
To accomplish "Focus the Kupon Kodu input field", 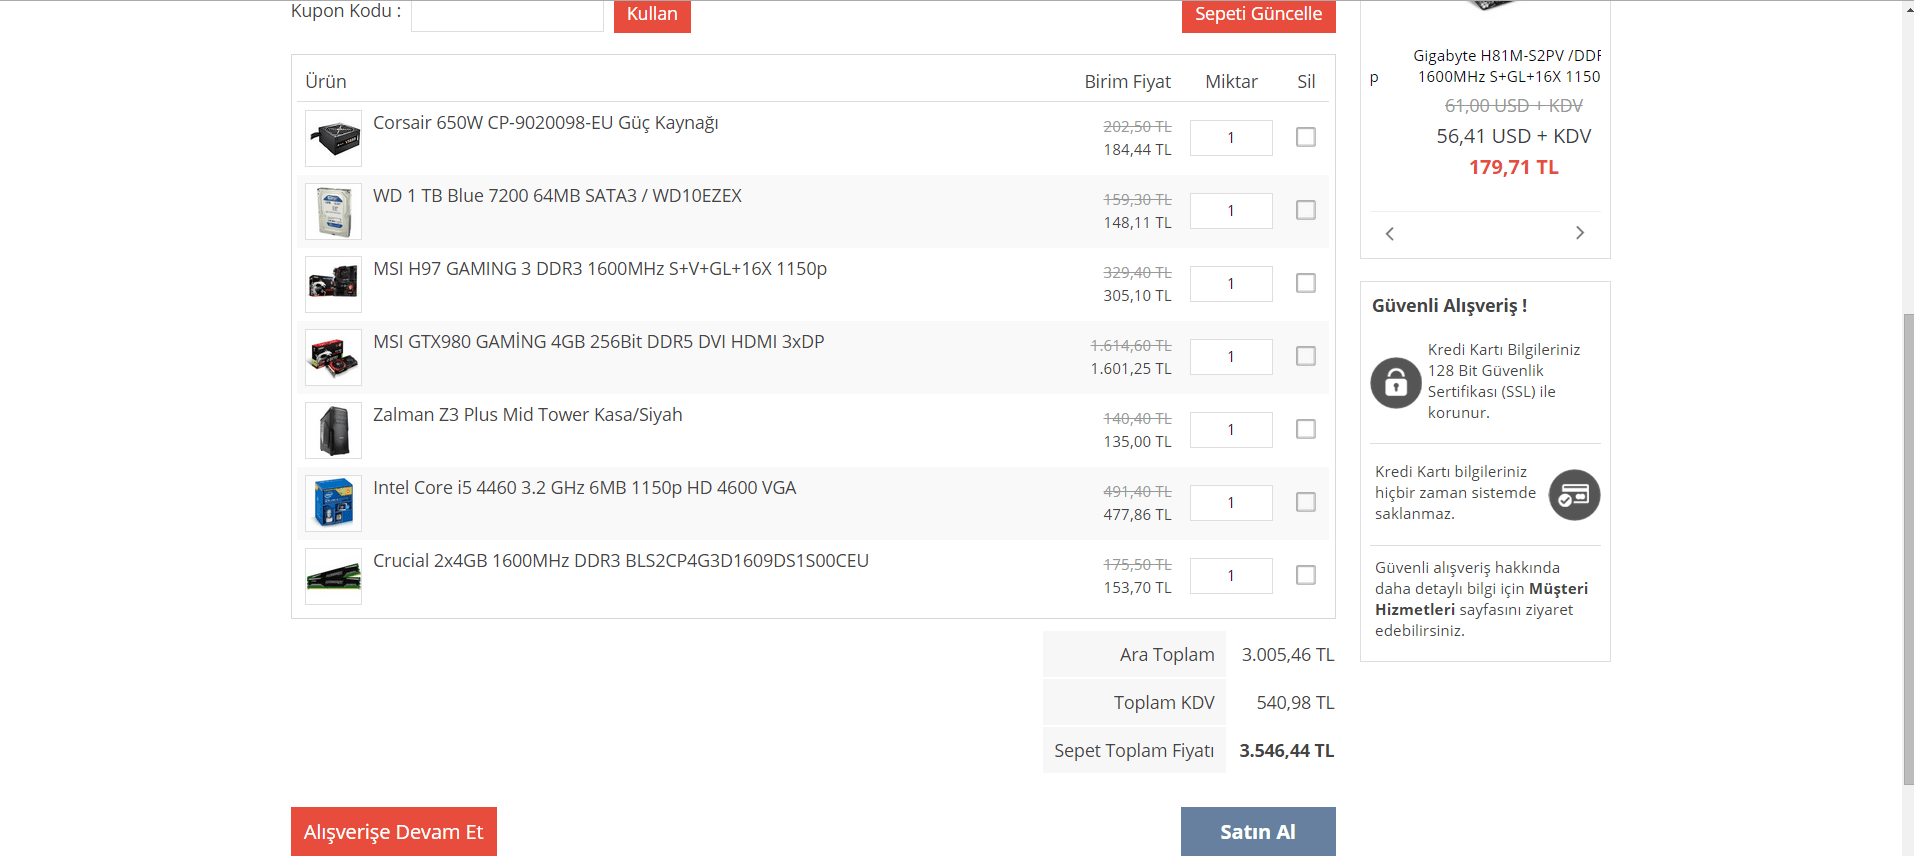I will (507, 15).
